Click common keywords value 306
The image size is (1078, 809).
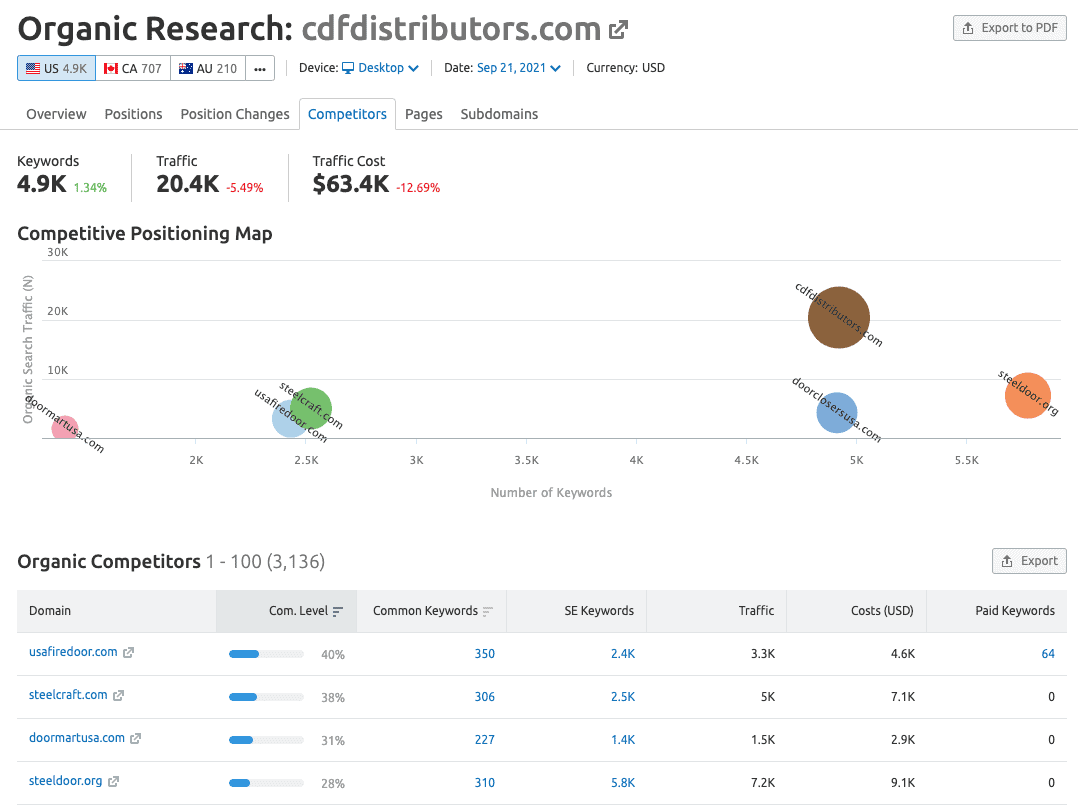pyautogui.click(x=485, y=697)
